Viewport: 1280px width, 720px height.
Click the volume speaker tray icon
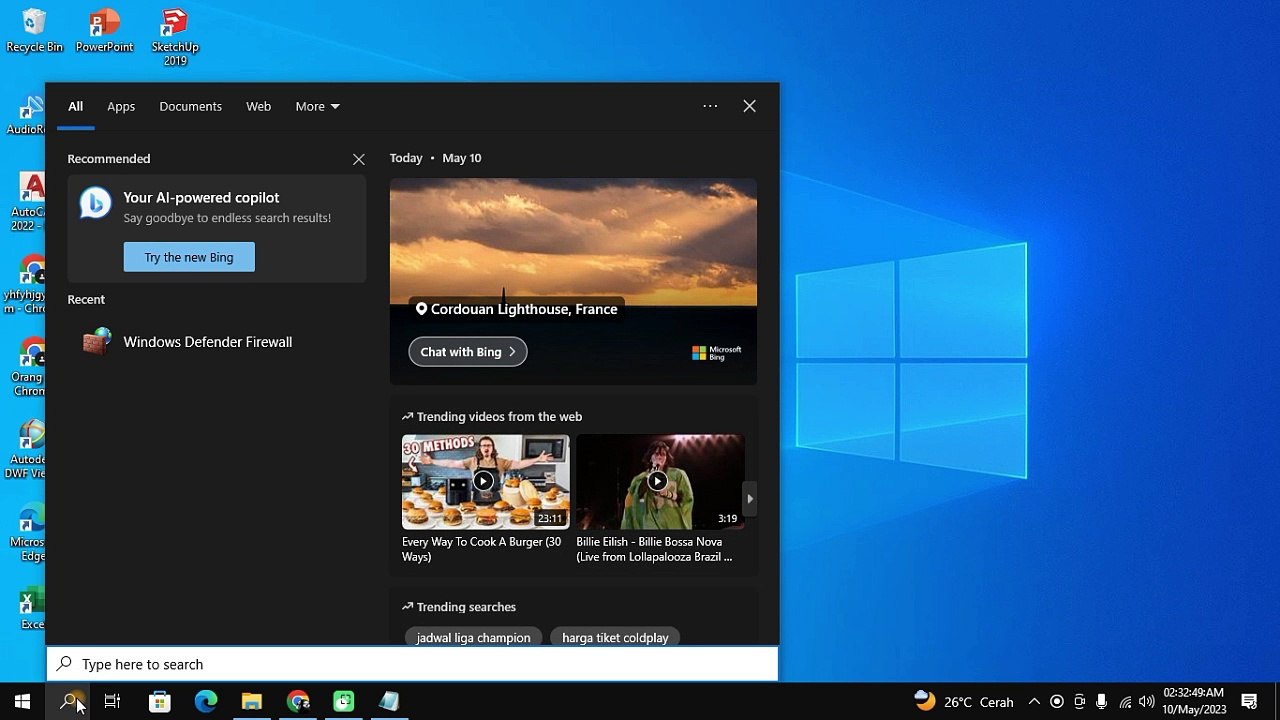pyautogui.click(x=1147, y=701)
